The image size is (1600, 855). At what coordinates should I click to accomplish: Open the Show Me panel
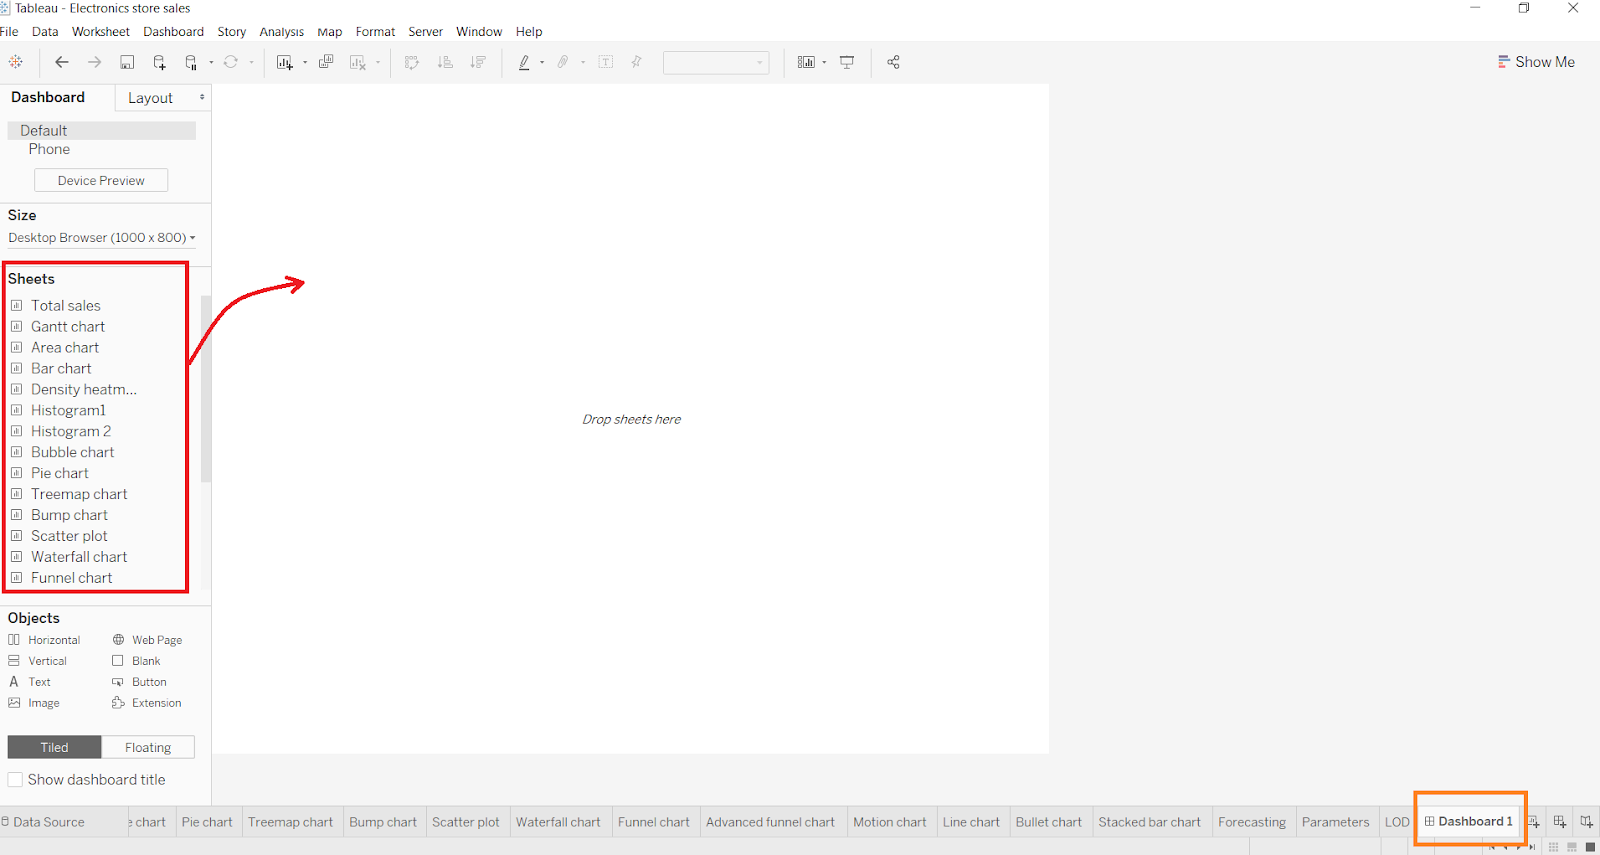pos(1536,62)
